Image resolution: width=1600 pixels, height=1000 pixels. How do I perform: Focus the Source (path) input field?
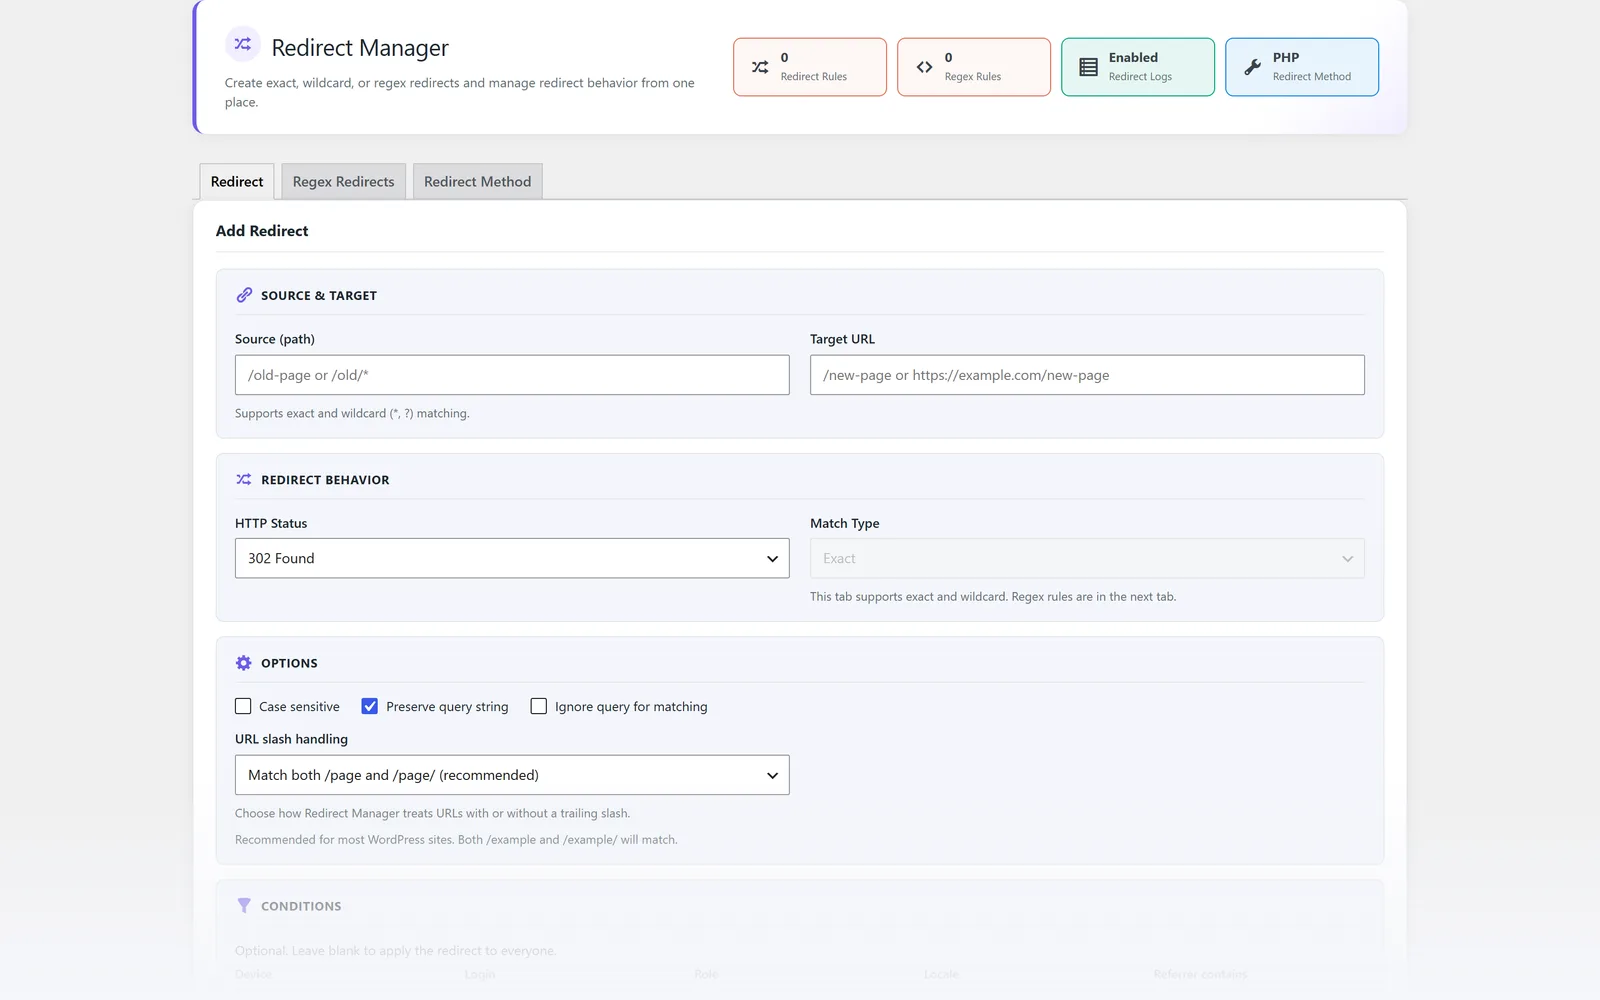tap(512, 375)
